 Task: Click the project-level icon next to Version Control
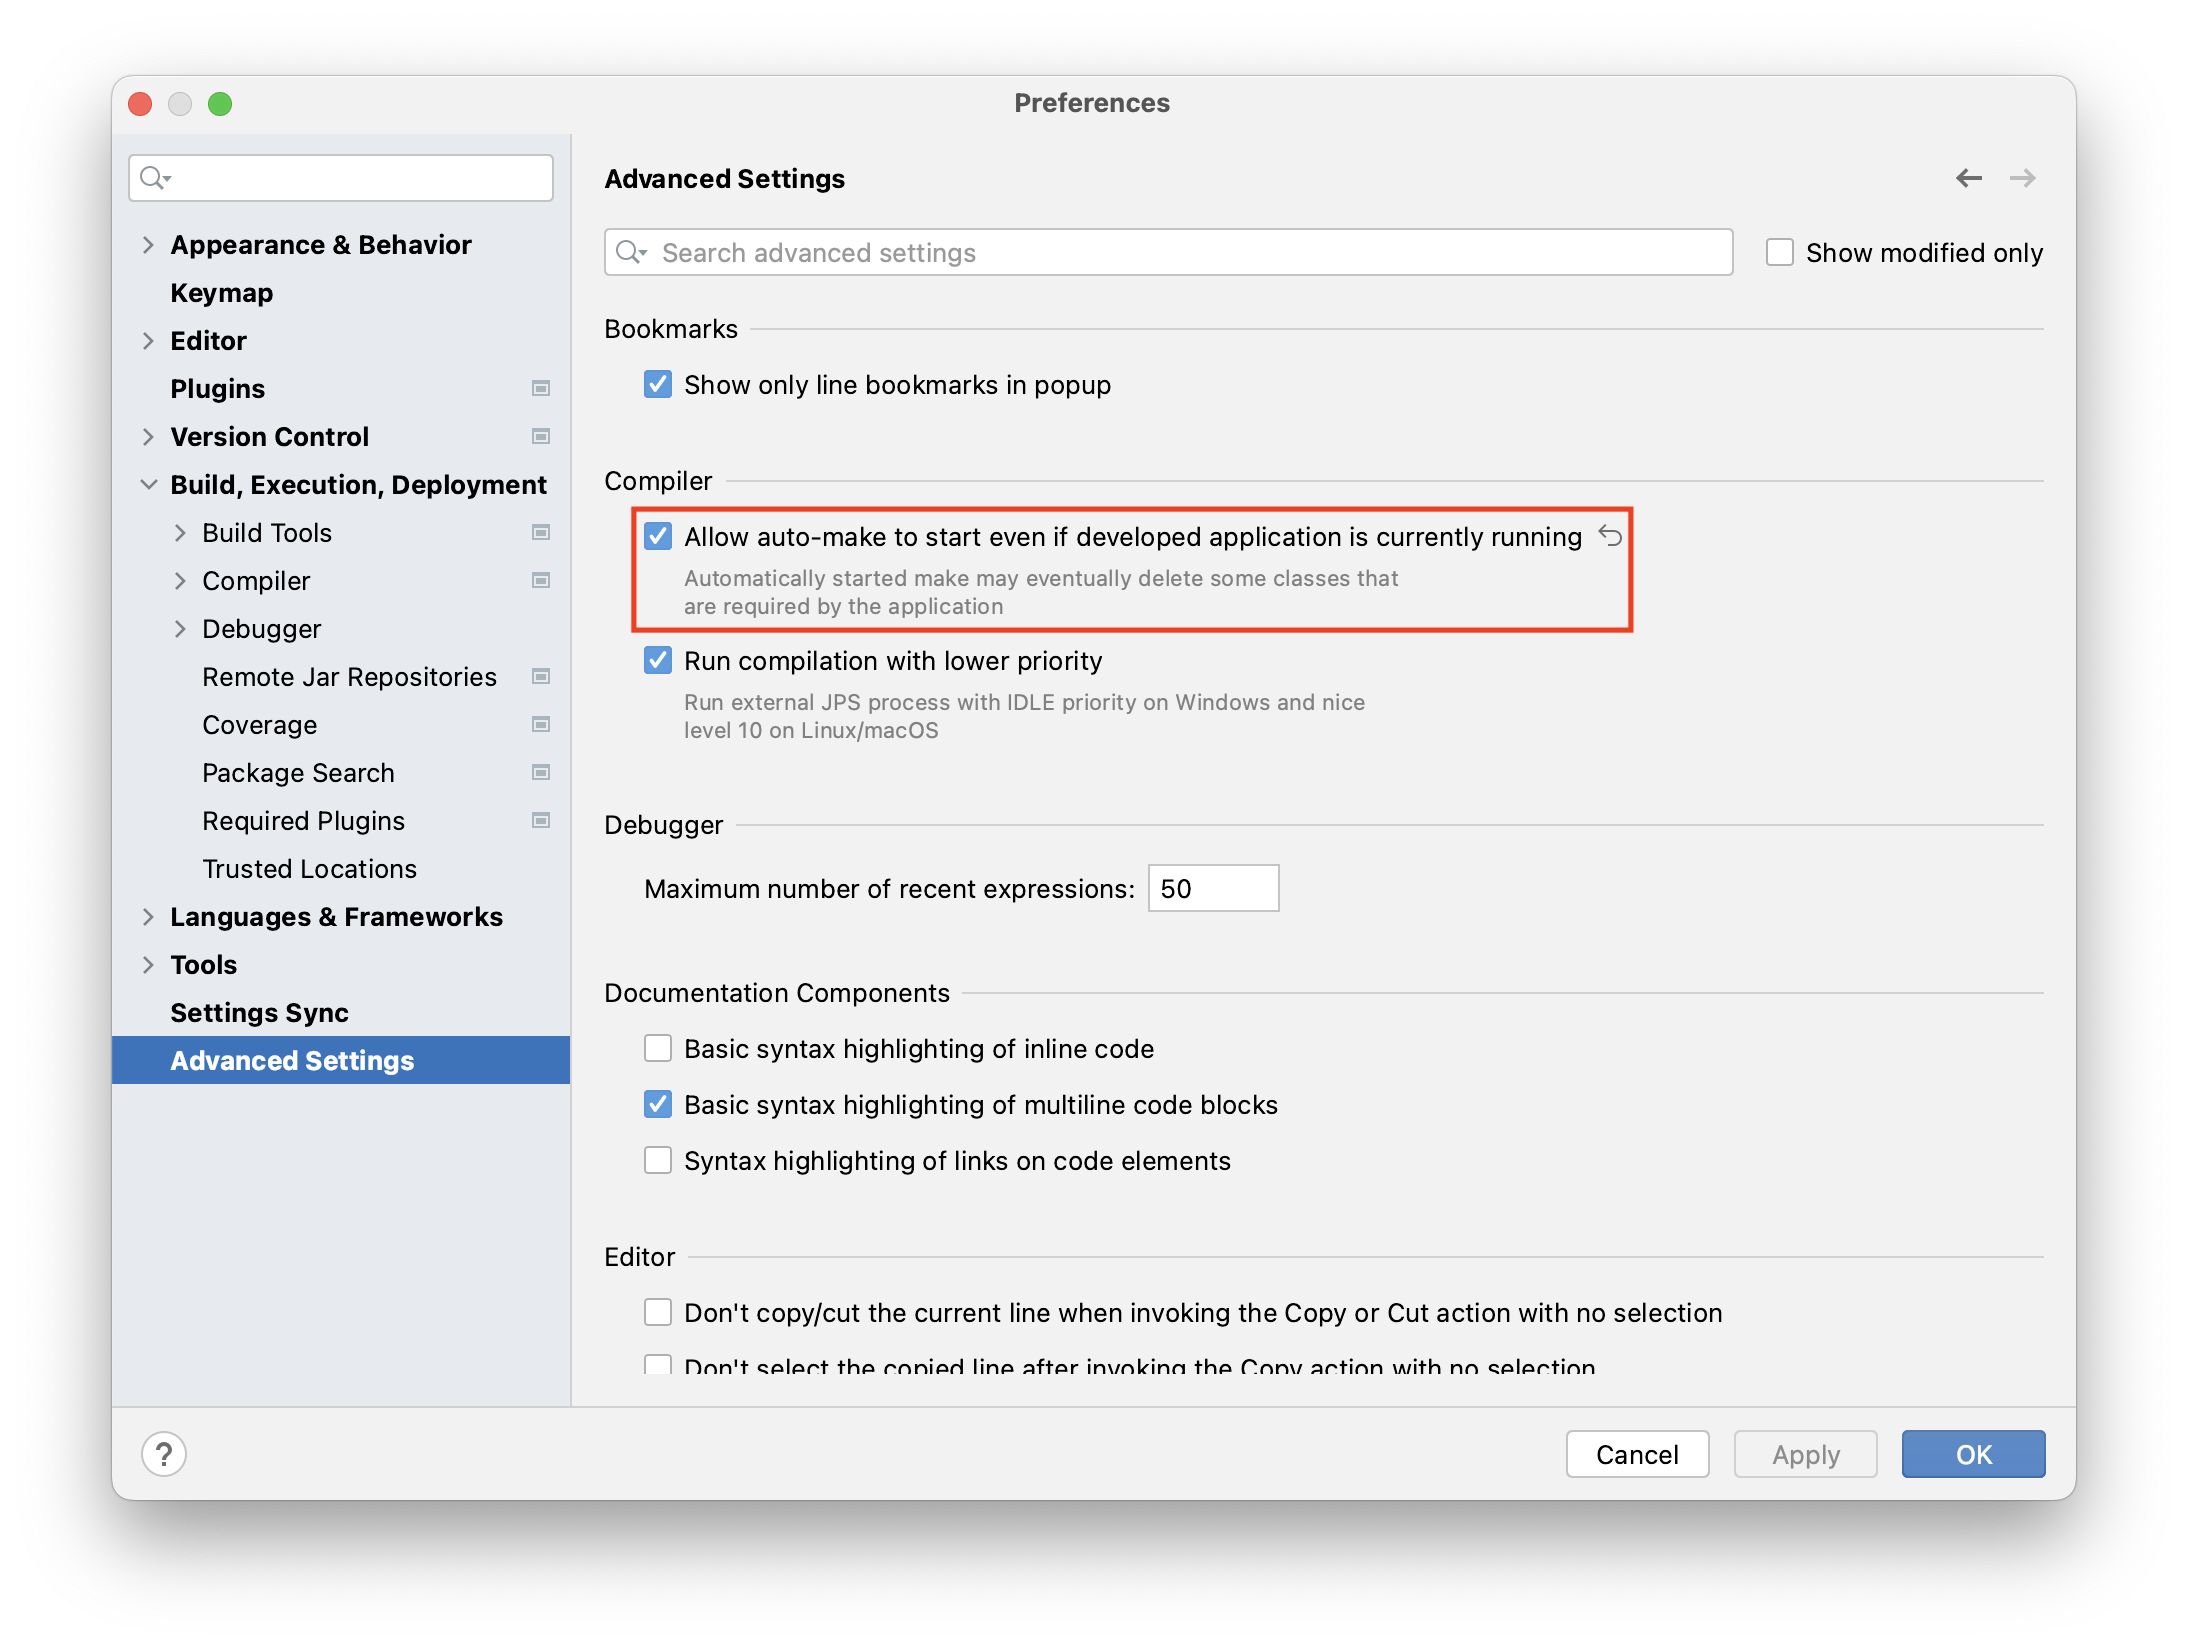(541, 436)
